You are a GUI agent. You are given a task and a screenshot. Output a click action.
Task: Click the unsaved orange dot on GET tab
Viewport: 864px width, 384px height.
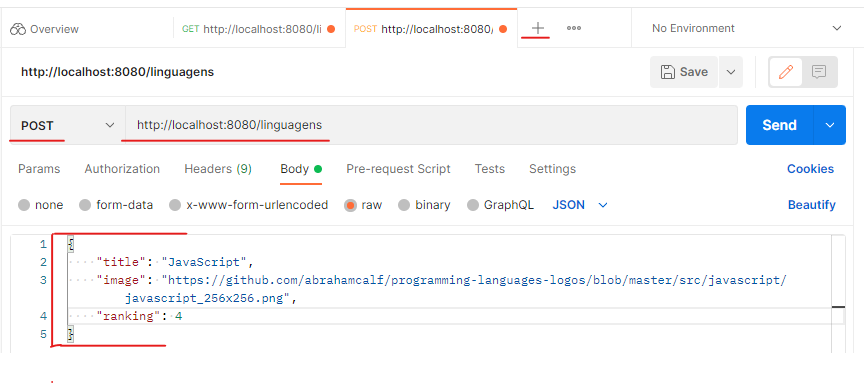pyautogui.click(x=331, y=29)
